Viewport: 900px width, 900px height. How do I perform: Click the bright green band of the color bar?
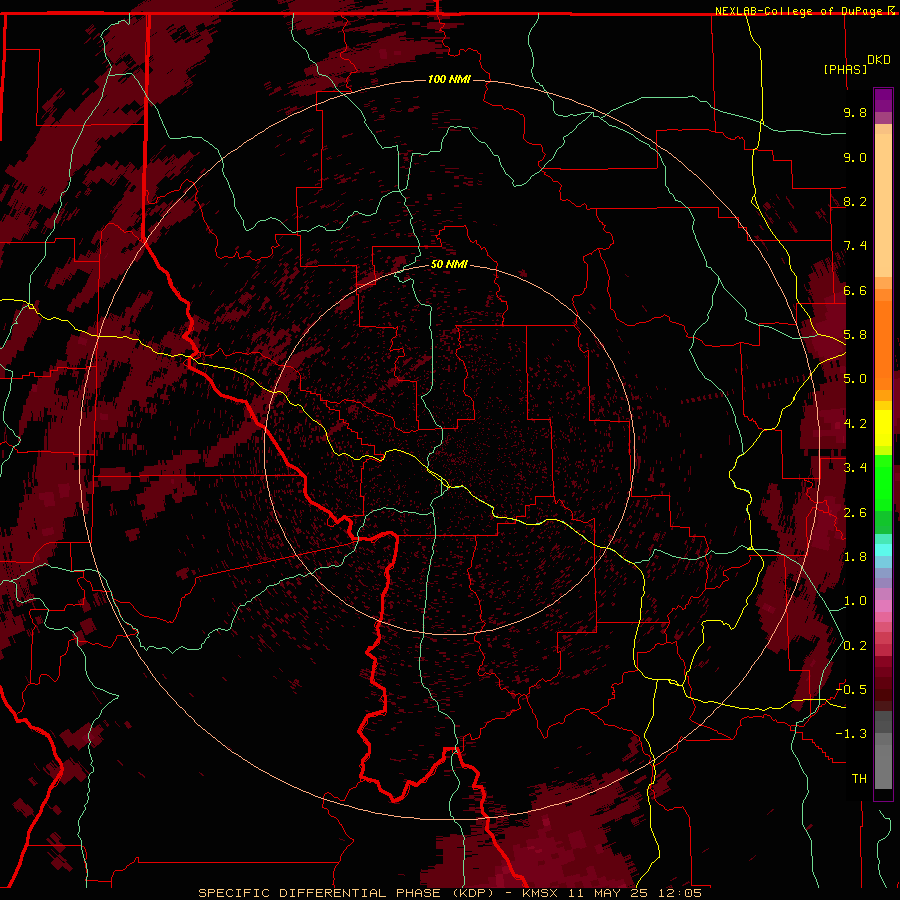pos(883,483)
